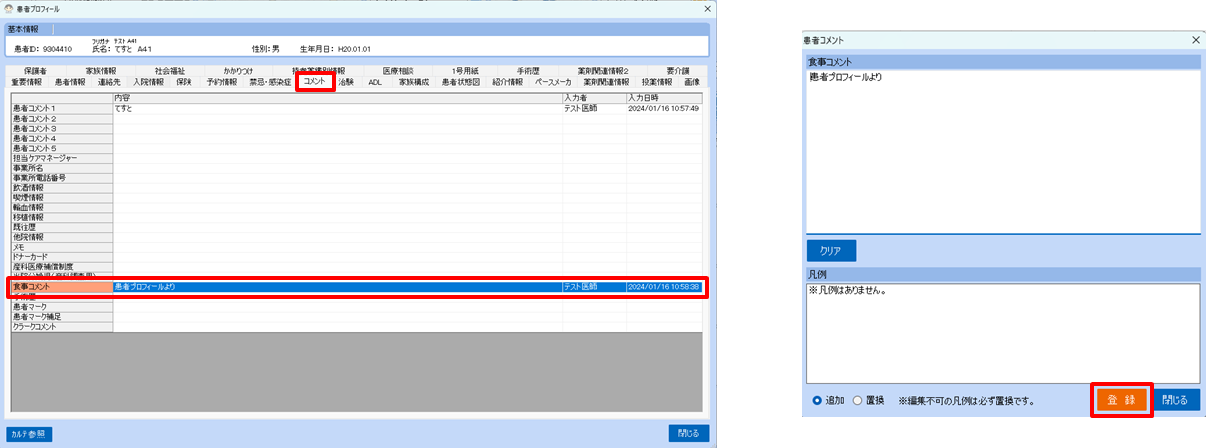This screenshot has width=1206, height=448.
Task: Click the 登録 button
Action: point(1121,400)
